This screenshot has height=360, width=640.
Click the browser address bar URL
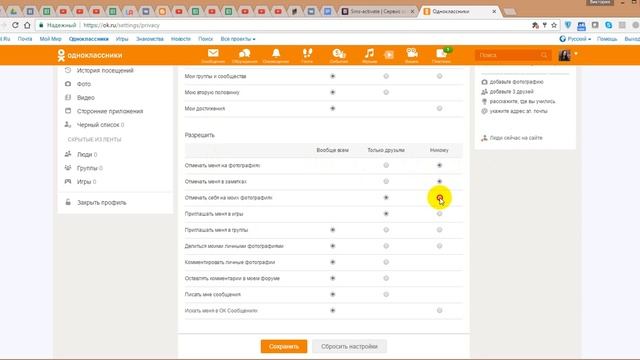click(121, 25)
